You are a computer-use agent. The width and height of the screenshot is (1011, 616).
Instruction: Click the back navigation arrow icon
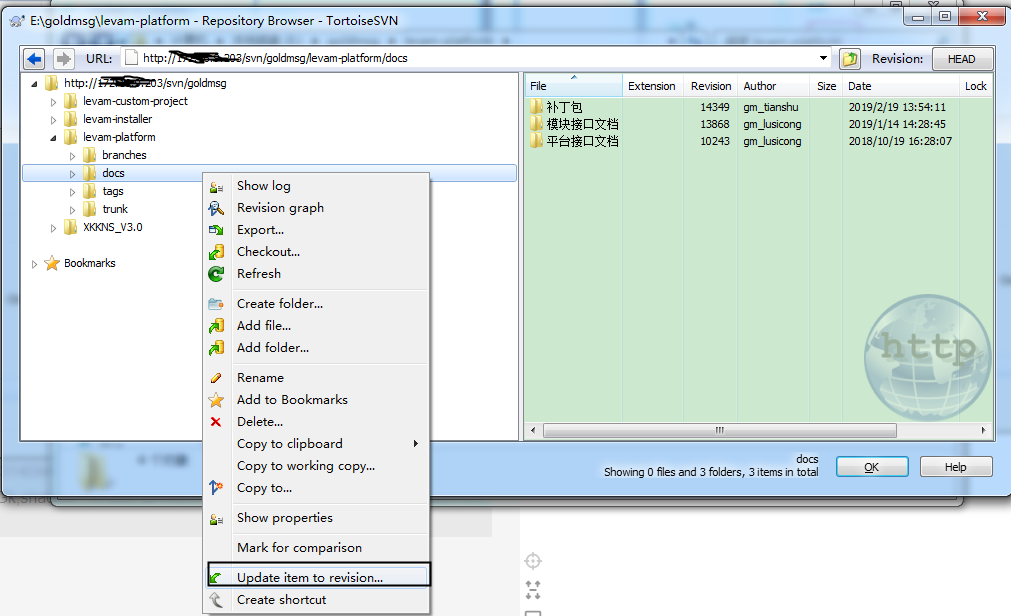(x=34, y=59)
